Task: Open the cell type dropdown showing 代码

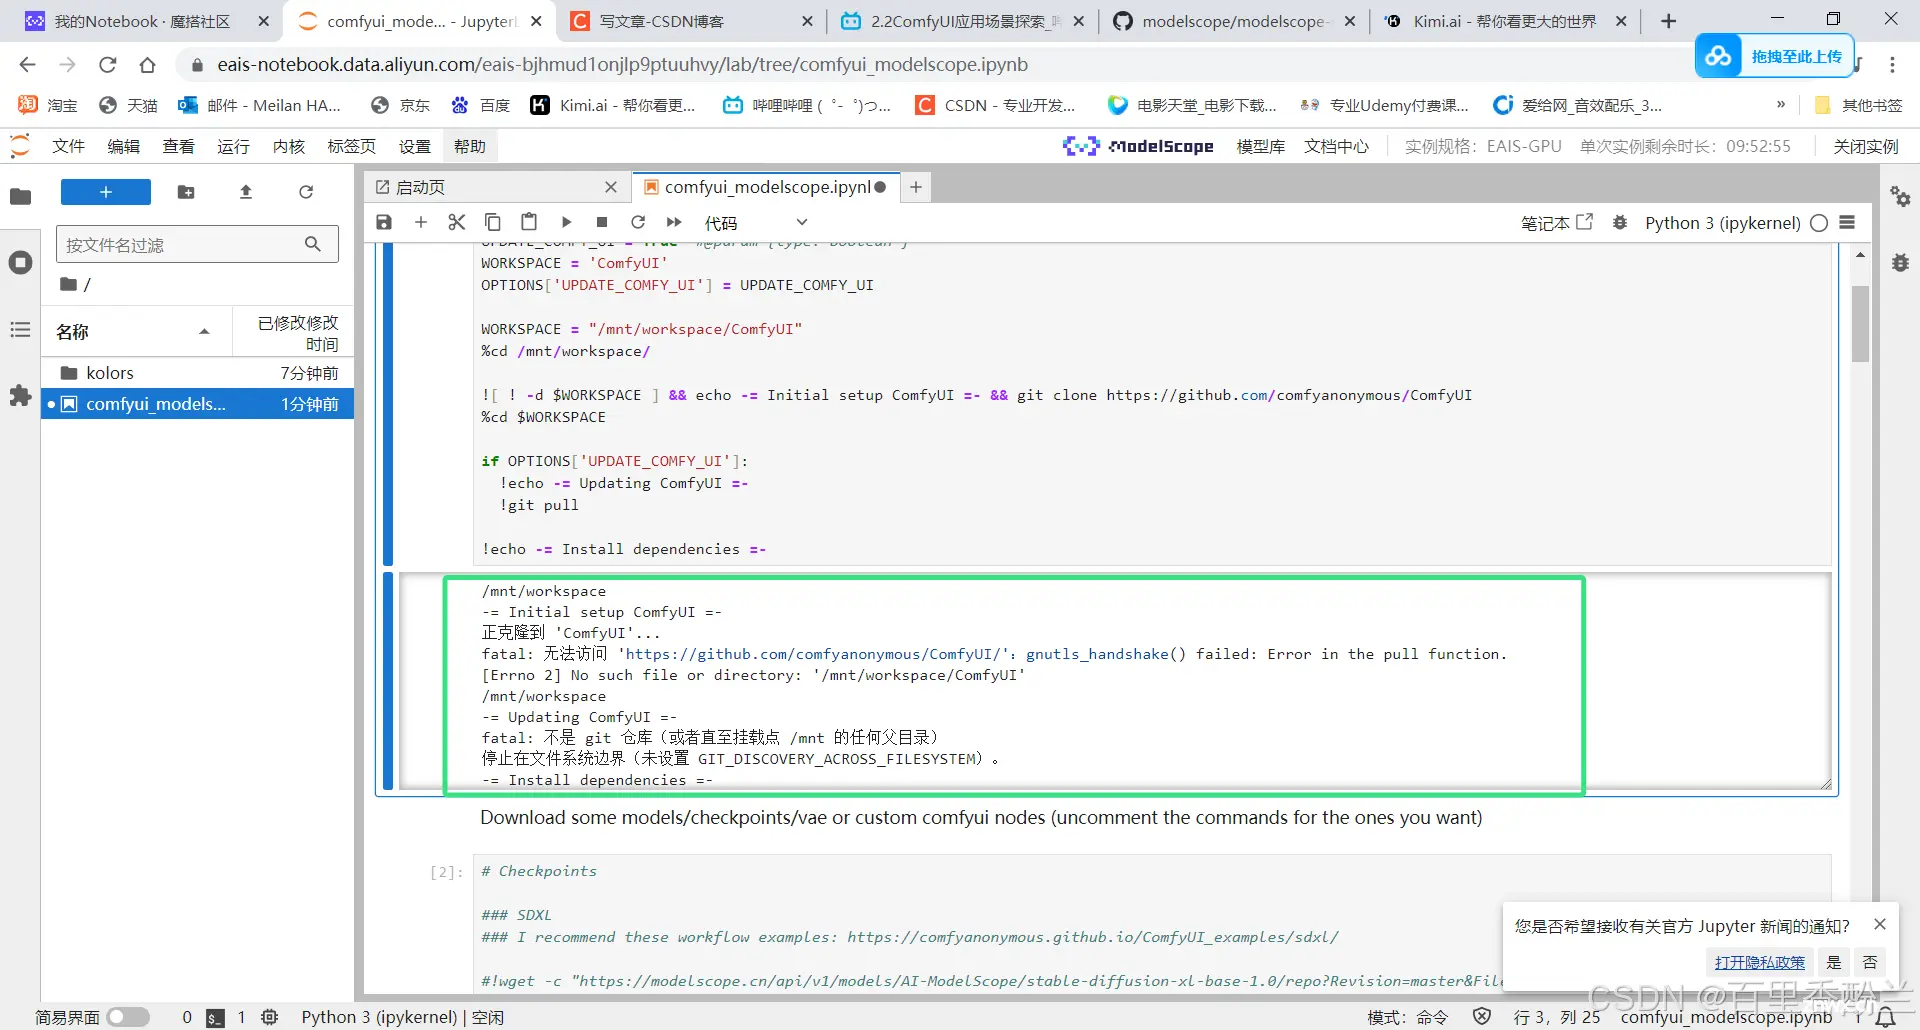Action: (x=755, y=223)
